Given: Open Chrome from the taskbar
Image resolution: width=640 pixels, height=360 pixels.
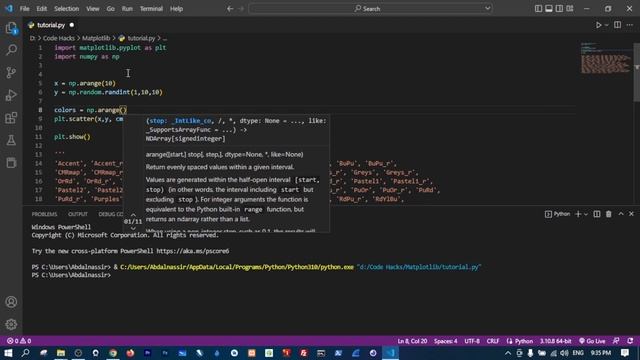Looking at the screenshot, I should (x=113, y=353).
